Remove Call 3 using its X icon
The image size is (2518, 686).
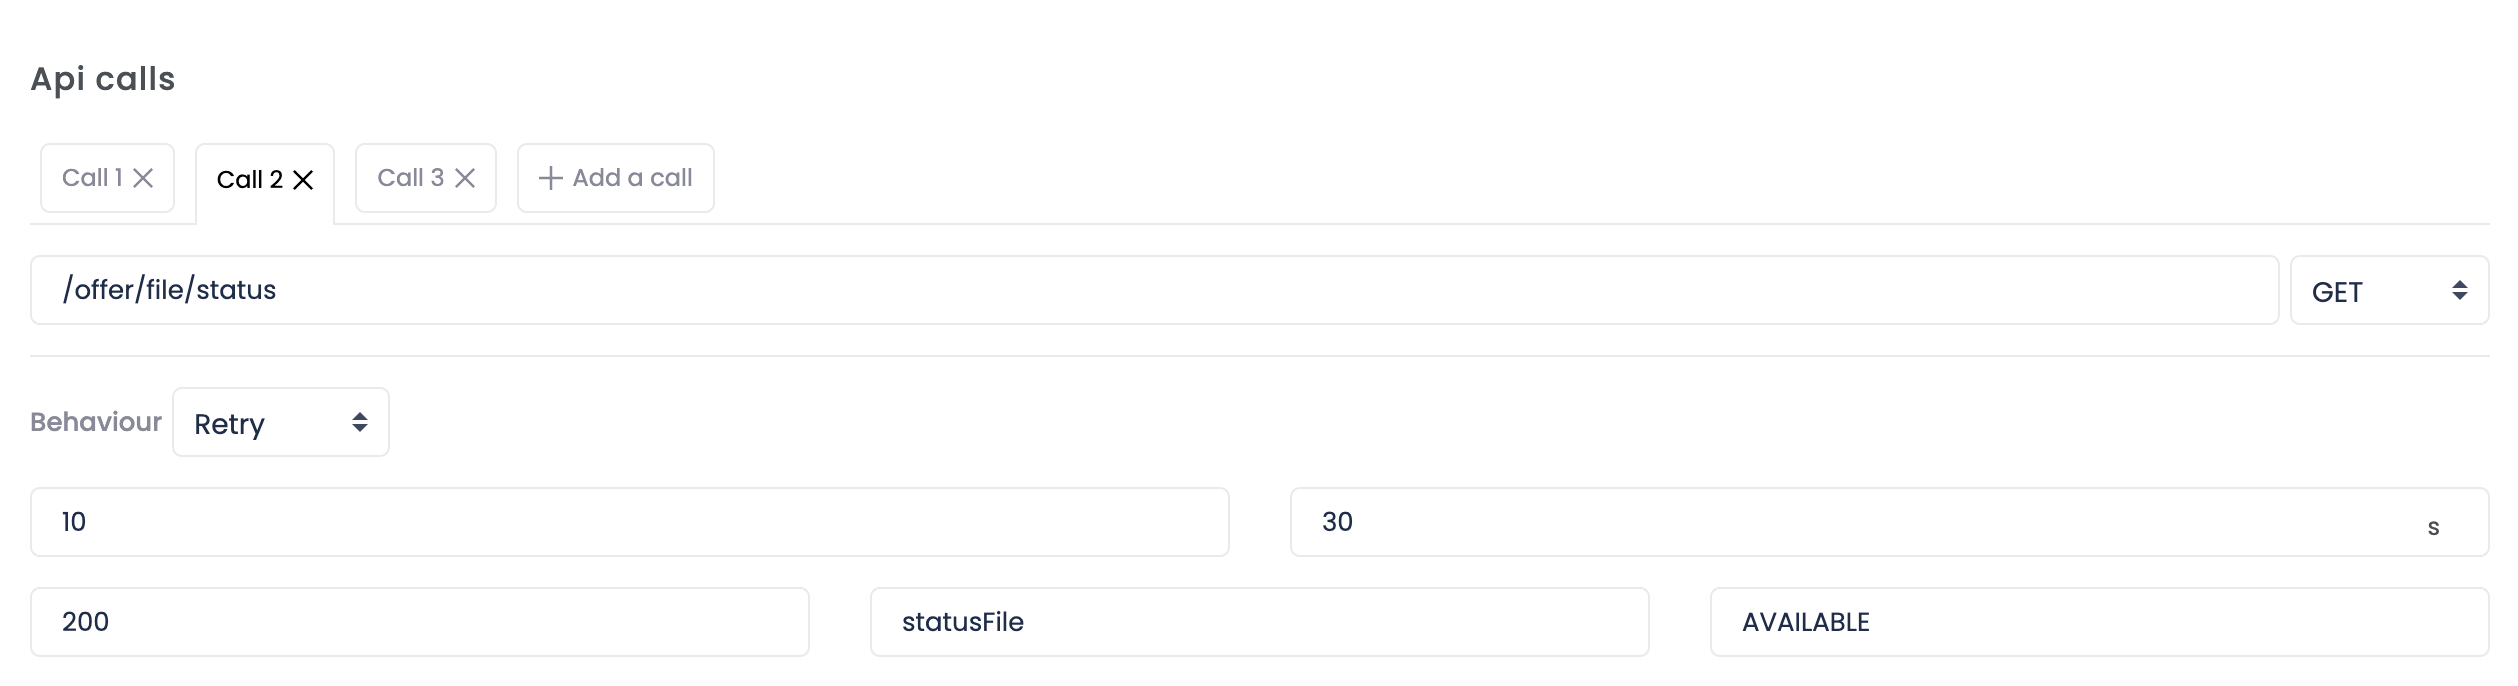point(463,177)
